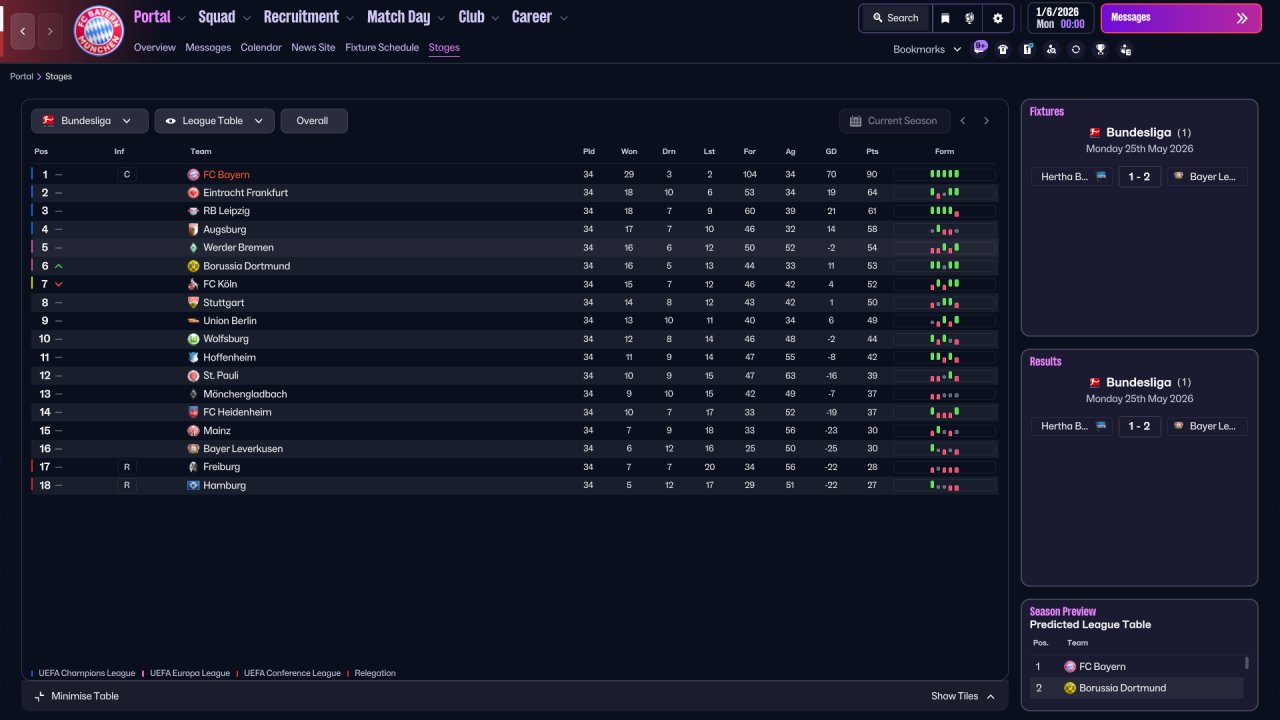This screenshot has width=1280, height=720.
Task: Click the Bayer Leverkusen crest in Results panel
Action: coord(1179,426)
